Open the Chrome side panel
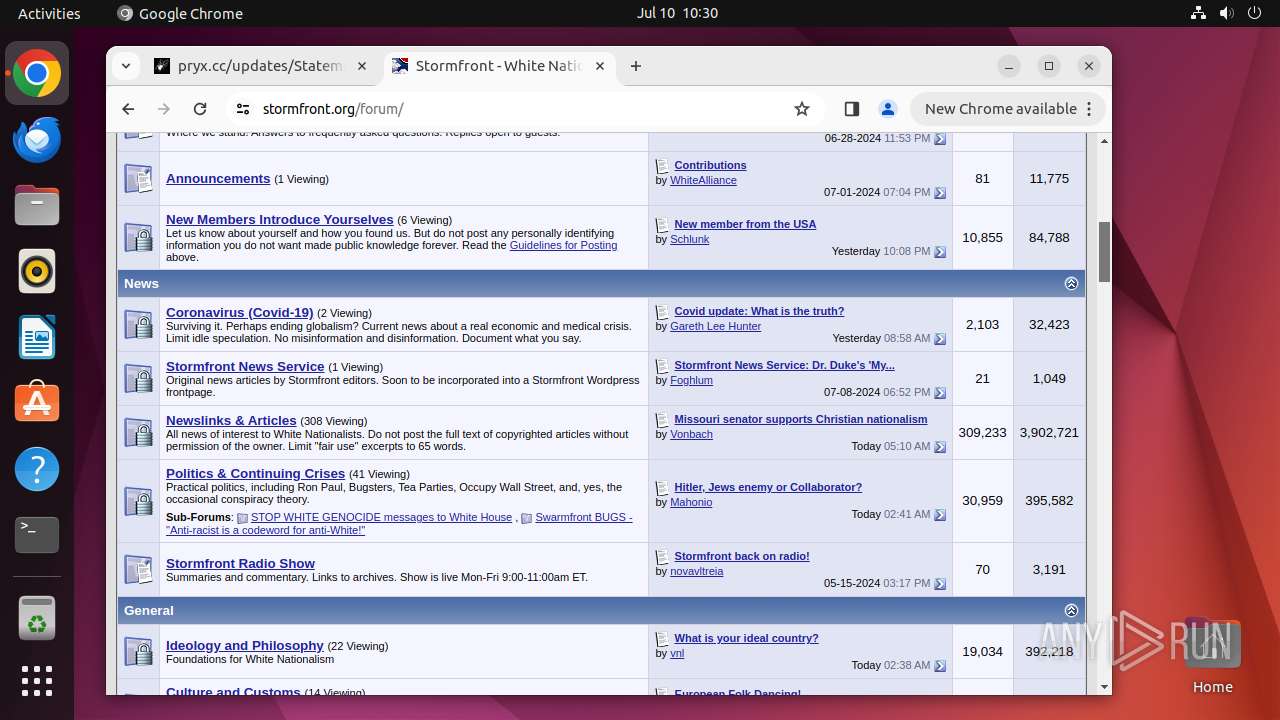Screen dimensions: 1280x720 click(x=852, y=109)
